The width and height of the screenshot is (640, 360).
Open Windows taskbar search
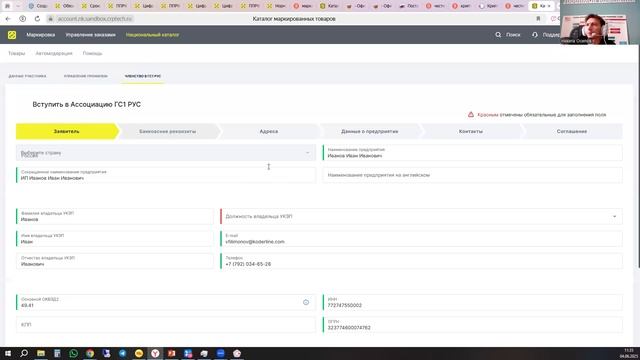coord(24,353)
